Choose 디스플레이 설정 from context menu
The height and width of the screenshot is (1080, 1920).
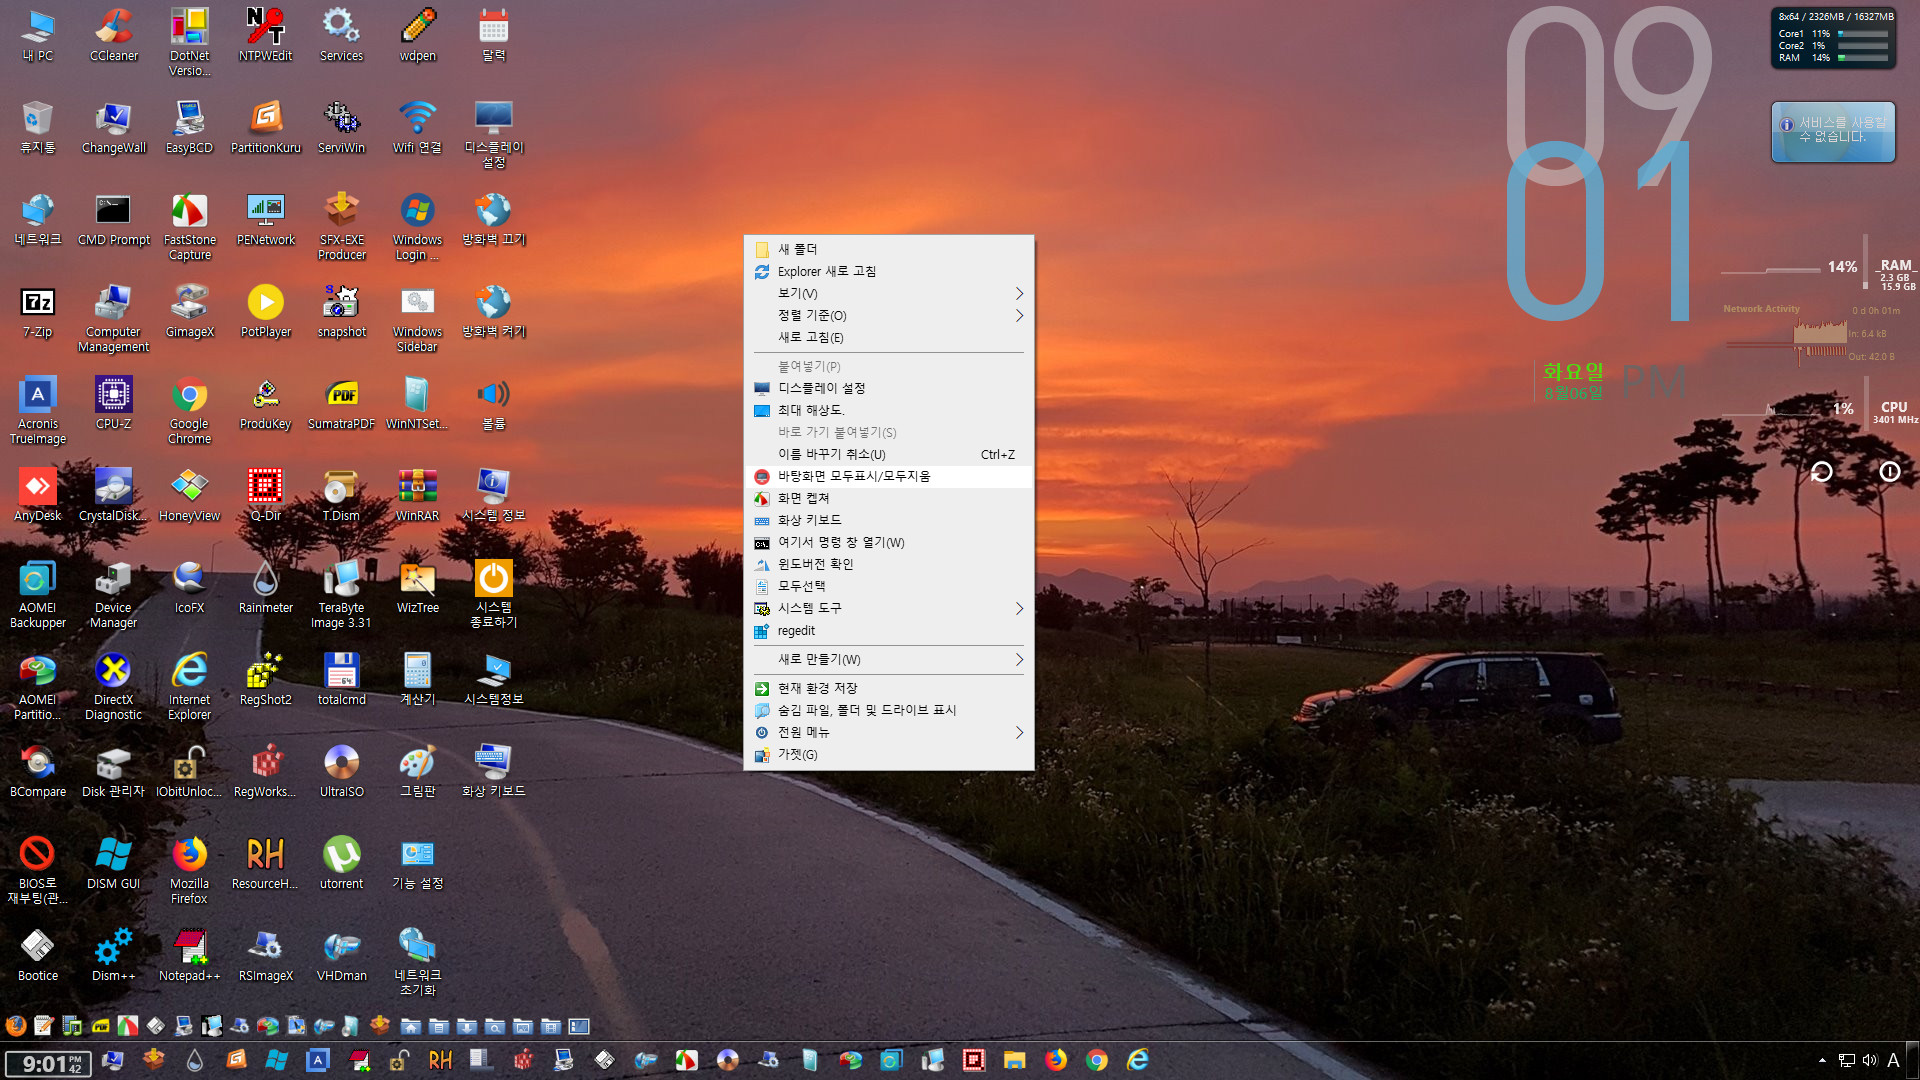(x=889, y=388)
